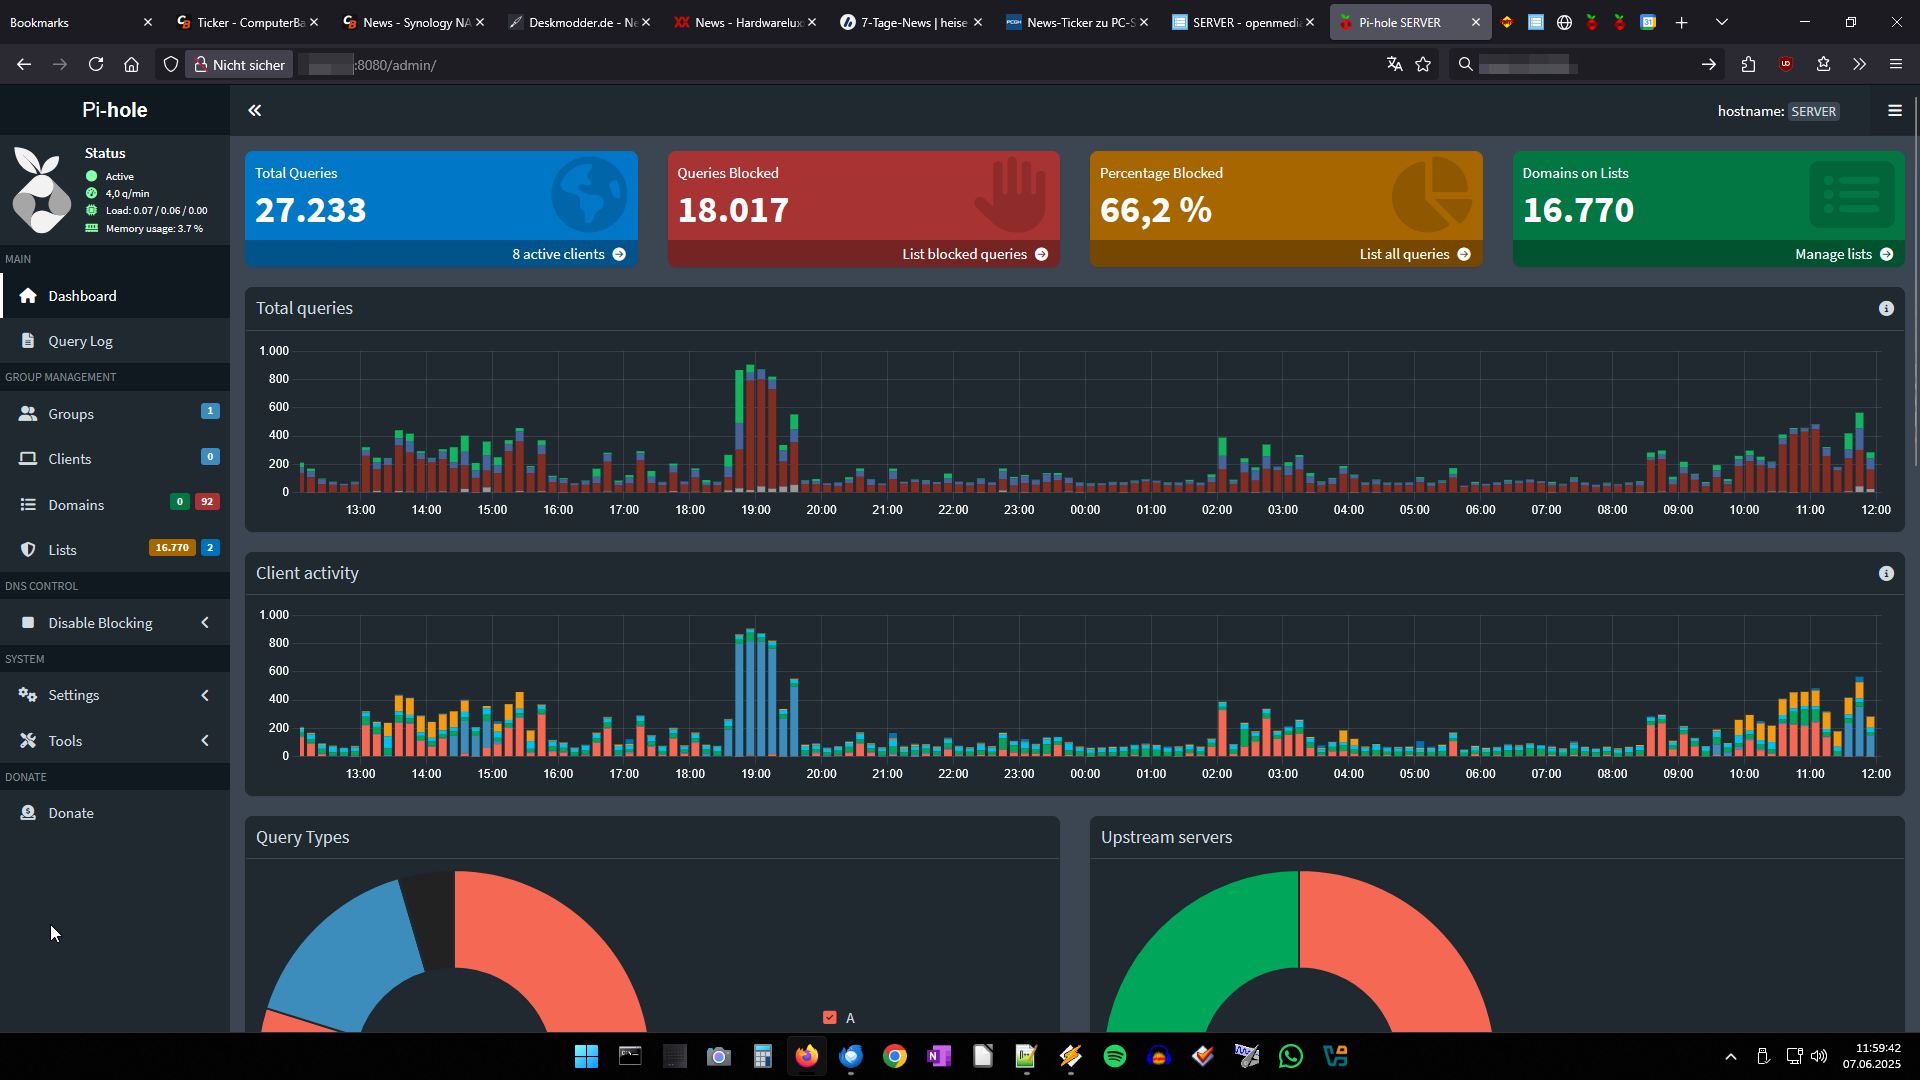Open Spotify from the taskbar
Screen dimensions: 1920x1080
[x=1114, y=1056]
